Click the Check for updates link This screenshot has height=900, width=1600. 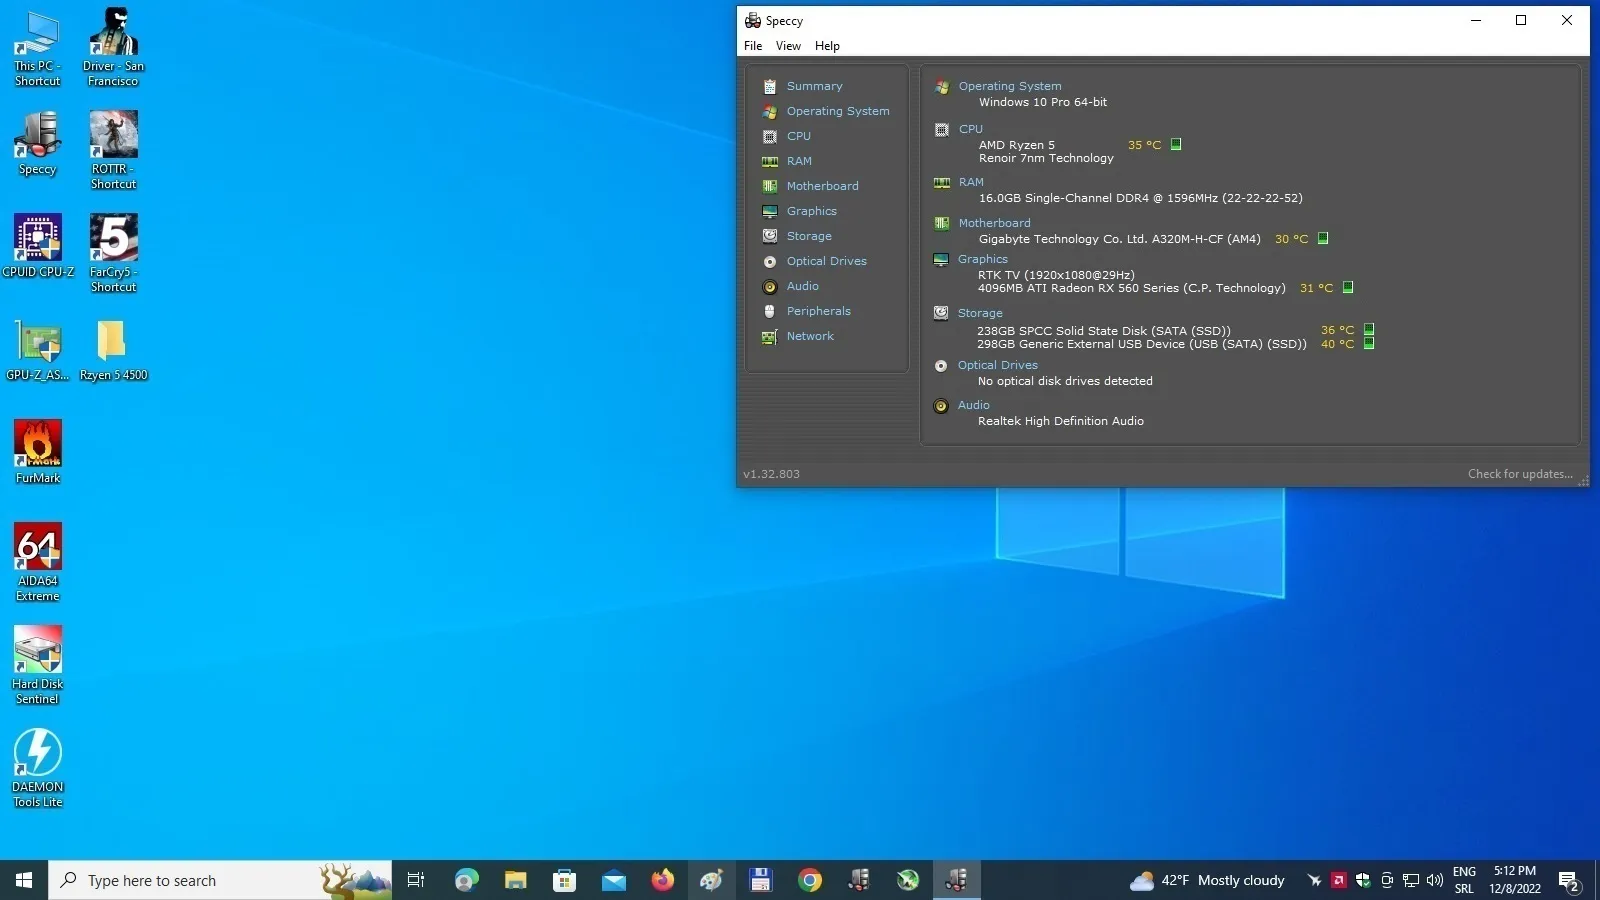tap(1520, 474)
